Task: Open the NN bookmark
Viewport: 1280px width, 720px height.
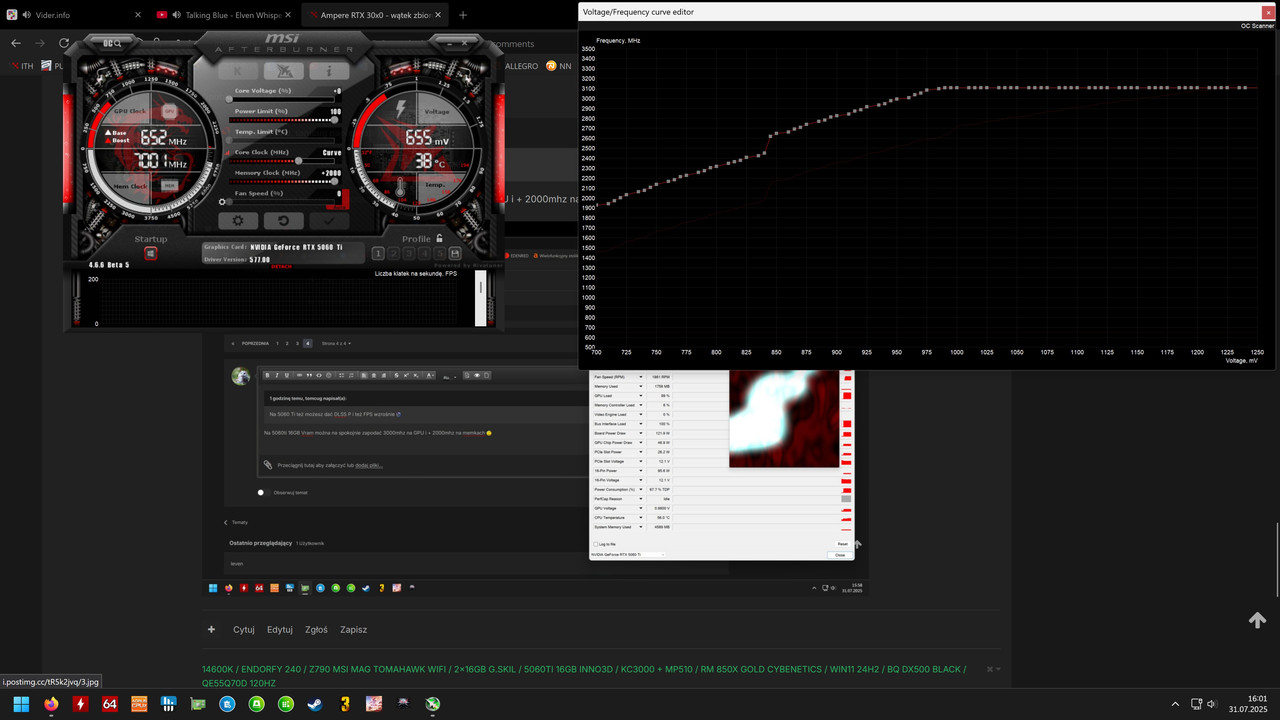Action: coord(558,66)
